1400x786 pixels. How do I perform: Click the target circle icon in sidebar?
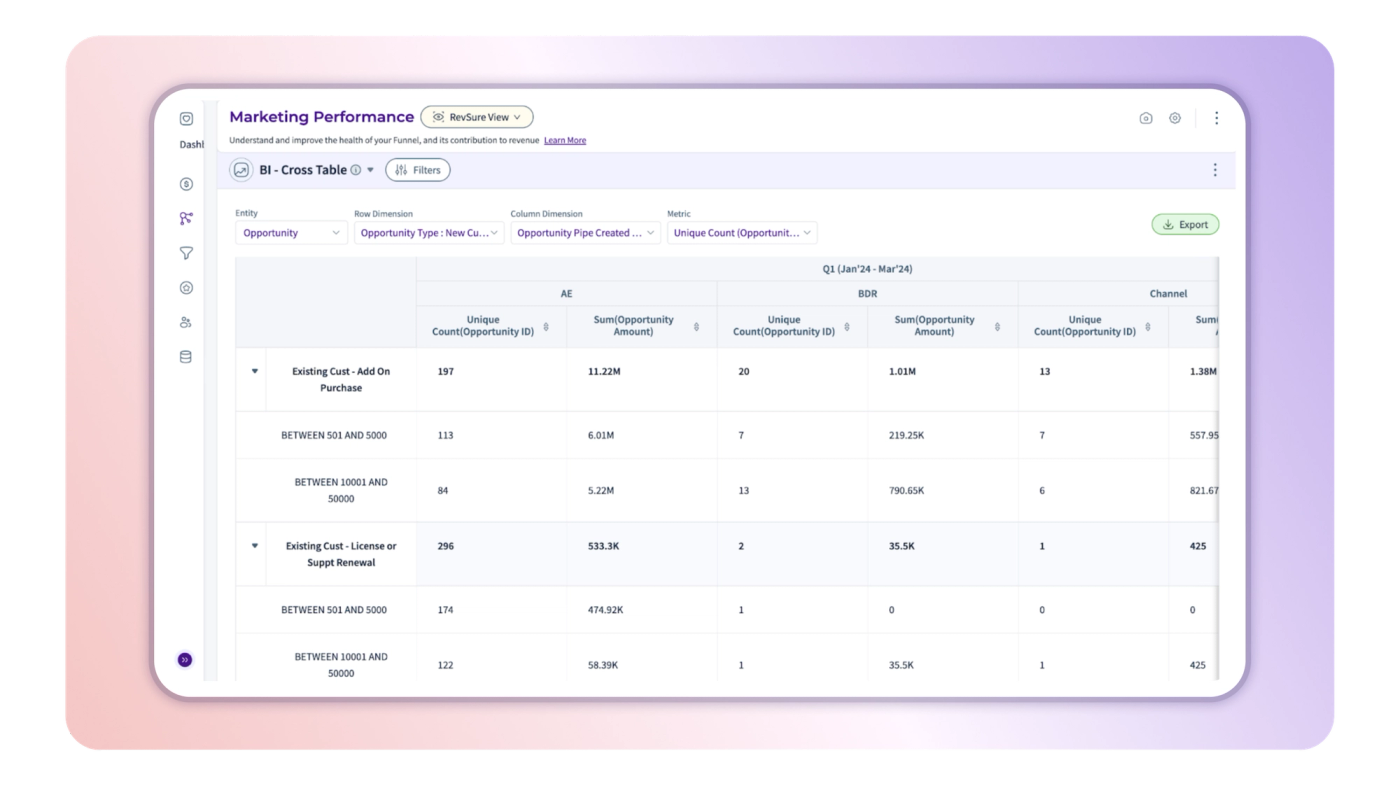186,288
